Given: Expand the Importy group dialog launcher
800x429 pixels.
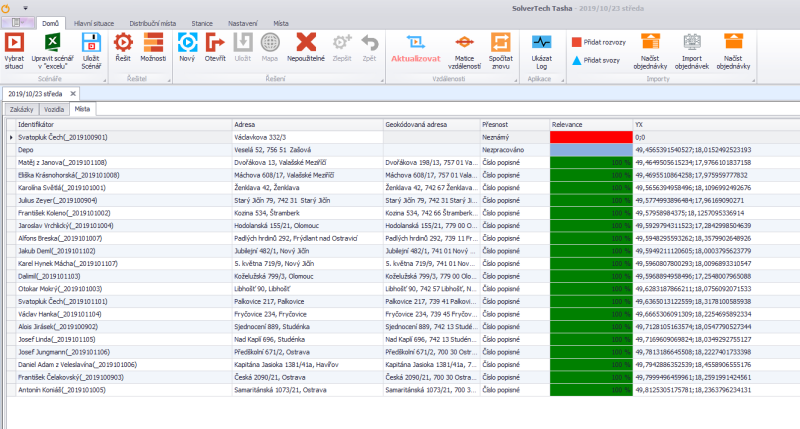Looking at the screenshot, I should [753, 80].
